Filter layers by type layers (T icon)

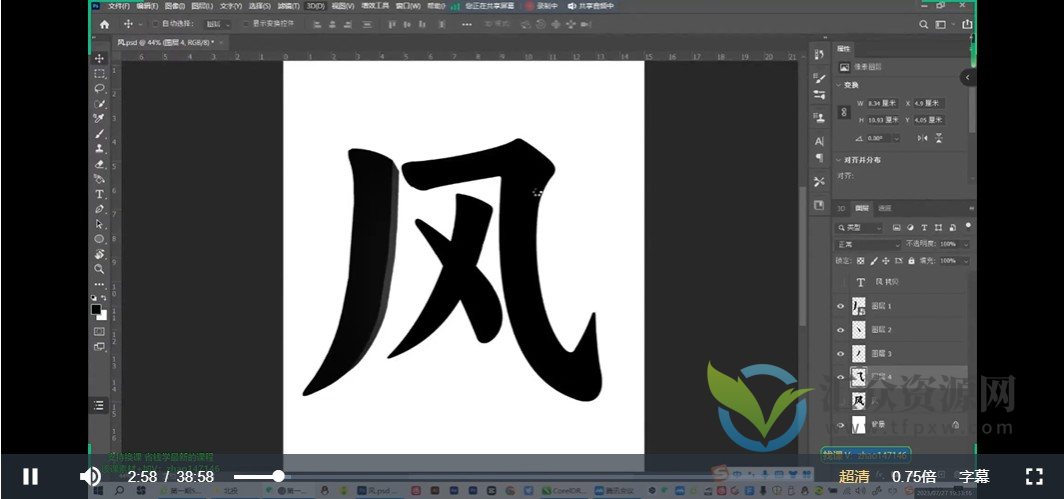point(924,227)
